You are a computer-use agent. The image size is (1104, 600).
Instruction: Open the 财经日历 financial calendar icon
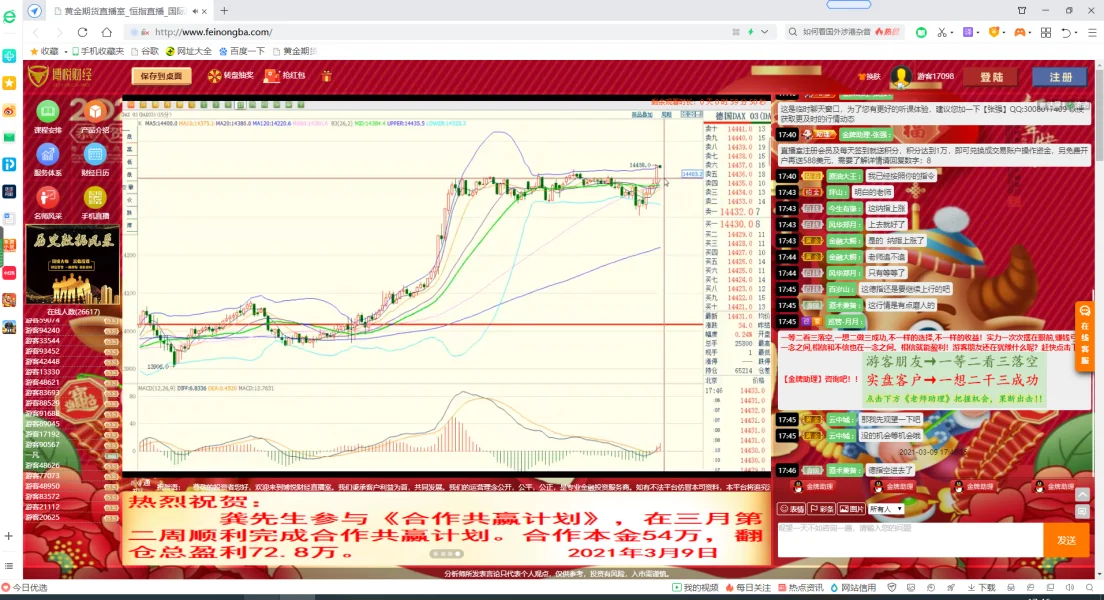pyautogui.click(x=95, y=155)
